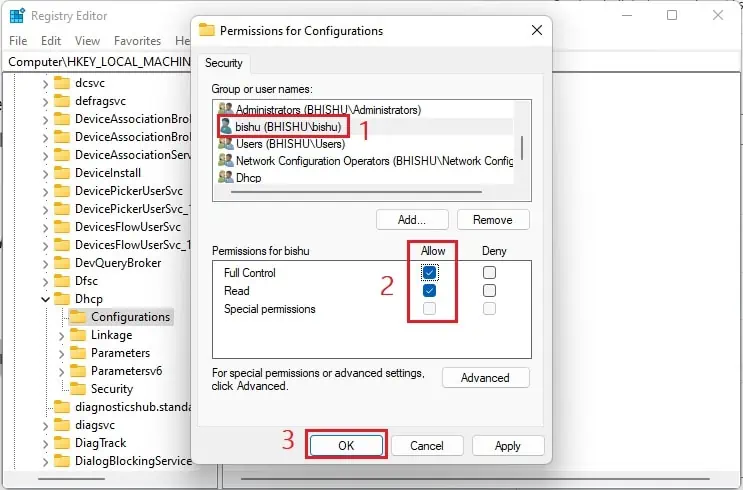Click the diagnosticshub folder icon
This screenshot has height=490, width=743.
tap(62, 407)
